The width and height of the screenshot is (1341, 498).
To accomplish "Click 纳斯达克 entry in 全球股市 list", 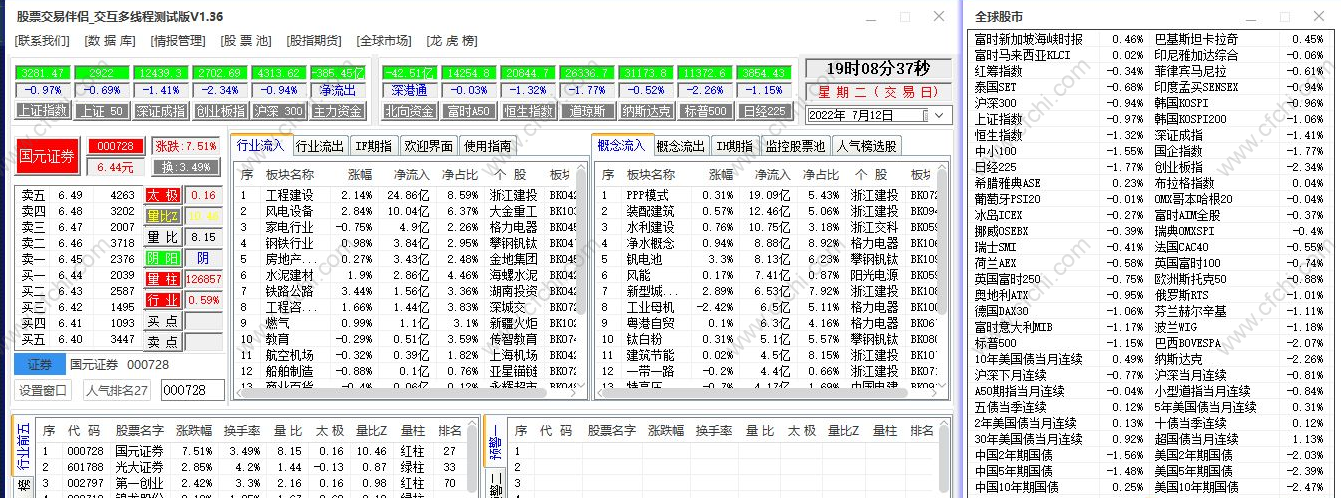I will [1180, 359].
